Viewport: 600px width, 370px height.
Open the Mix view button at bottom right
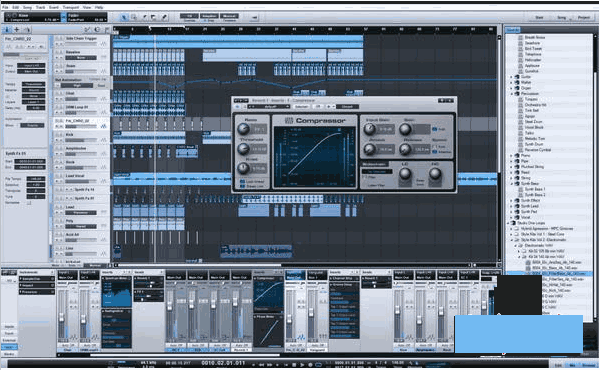point(572,365)
